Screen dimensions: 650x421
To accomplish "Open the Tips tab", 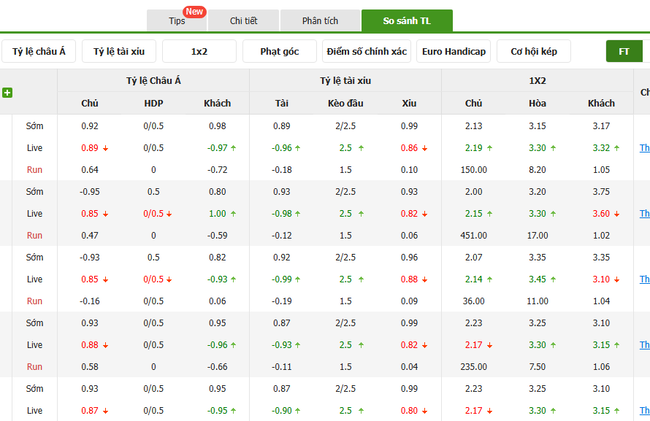I will pyautogui.click(x=177, y=21).
